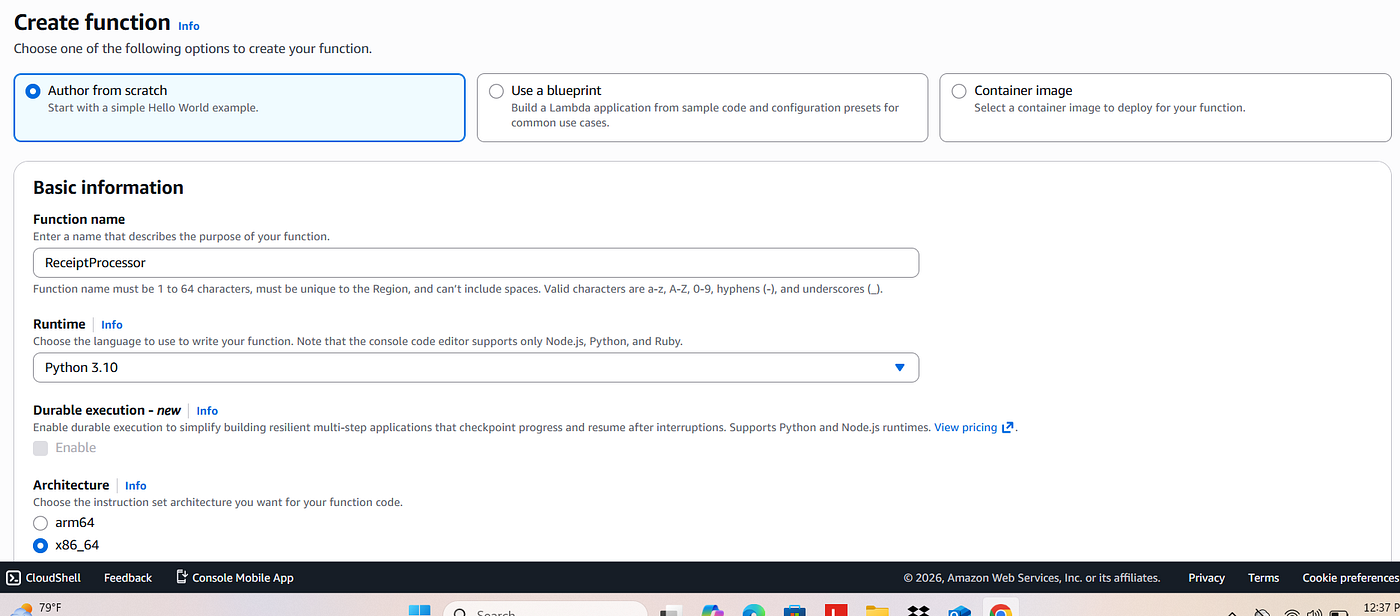Open CloudShell from the footer bar
Screen dimensions: 1400x616
pos(44,578)
